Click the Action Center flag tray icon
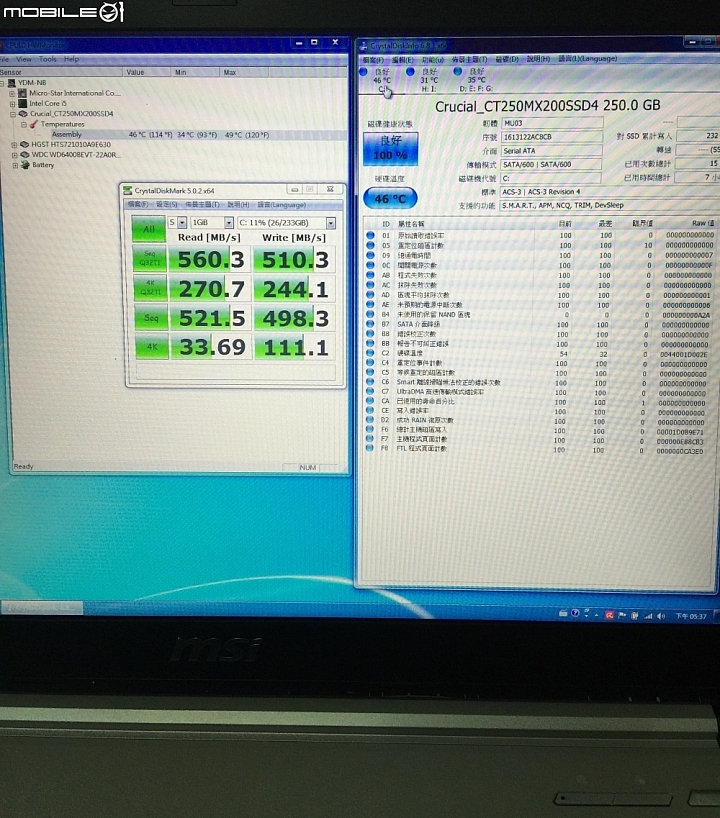Image resolution: width=720 pixels, height=818 pixels. point(622,616)
